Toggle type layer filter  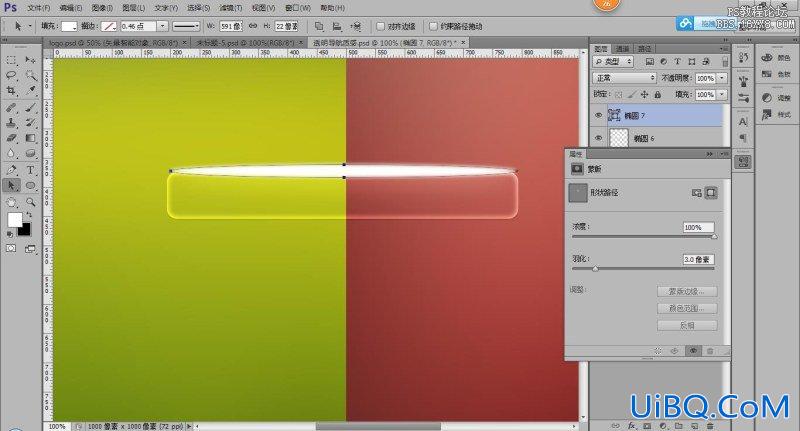point(678,61)
